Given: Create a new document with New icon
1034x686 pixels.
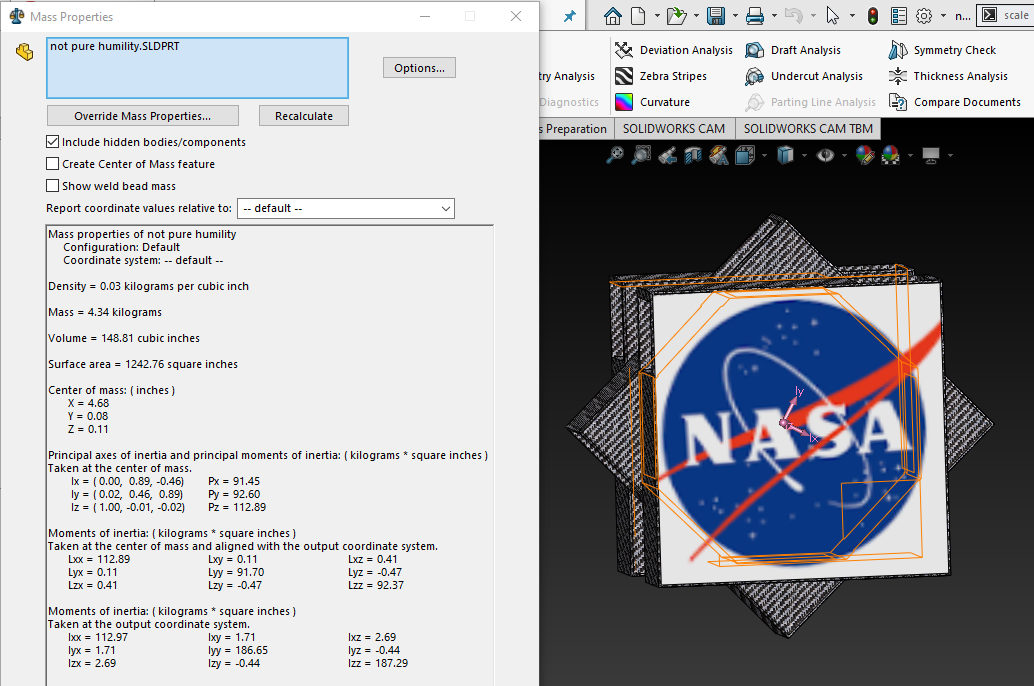Looking at the screenshot, I should (x=638, y=16).
